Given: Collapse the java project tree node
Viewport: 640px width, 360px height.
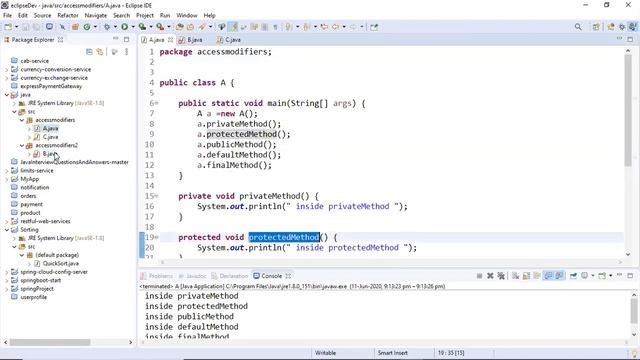Looking at the screenshot, I should [x=7, y=95].
